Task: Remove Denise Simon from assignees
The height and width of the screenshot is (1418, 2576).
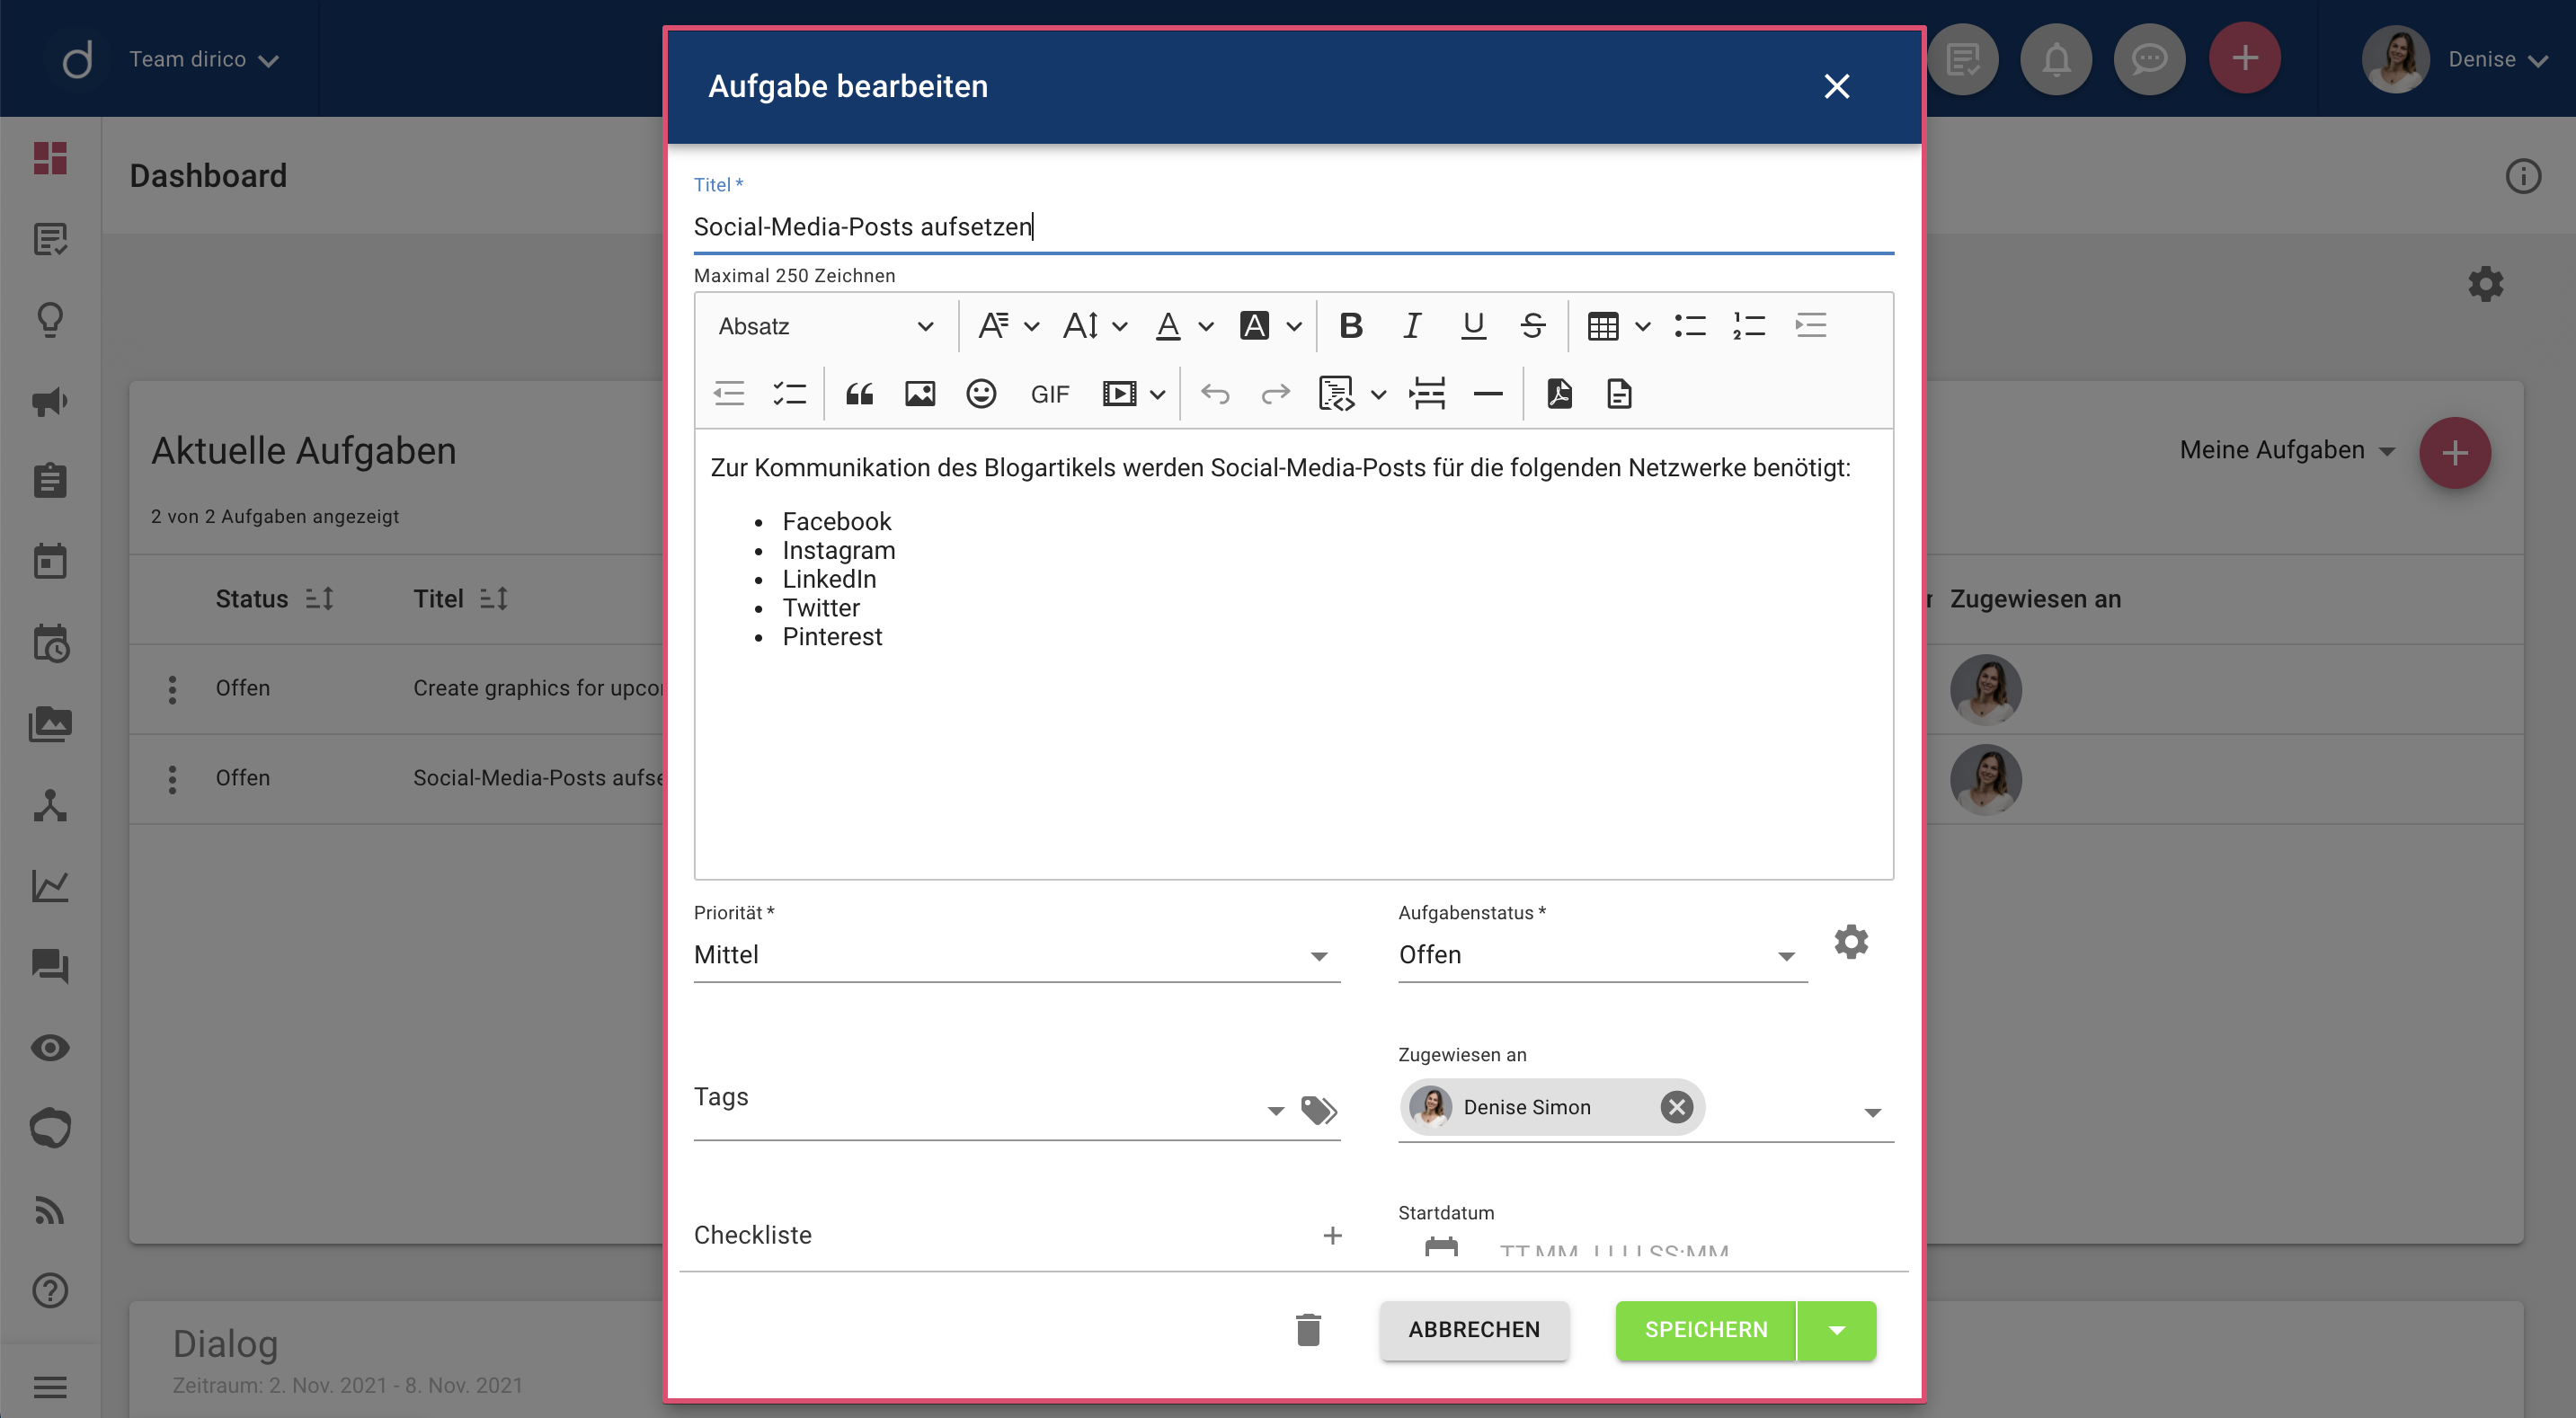Action: (x=1676, y=1107)
